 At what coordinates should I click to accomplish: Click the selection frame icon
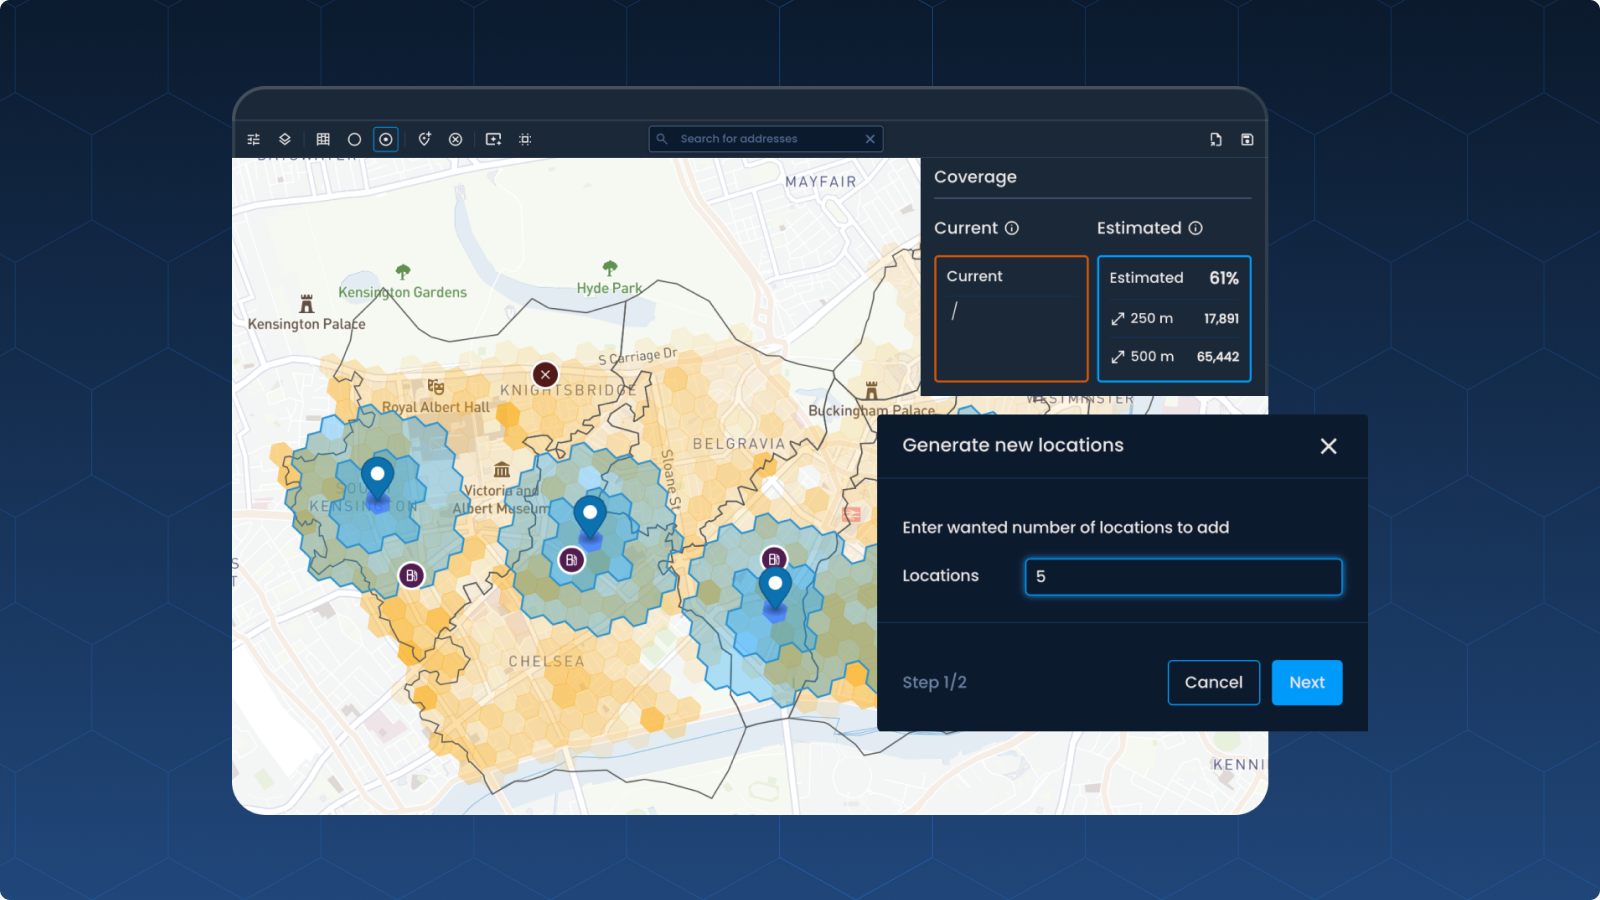[x=525, y=139]
